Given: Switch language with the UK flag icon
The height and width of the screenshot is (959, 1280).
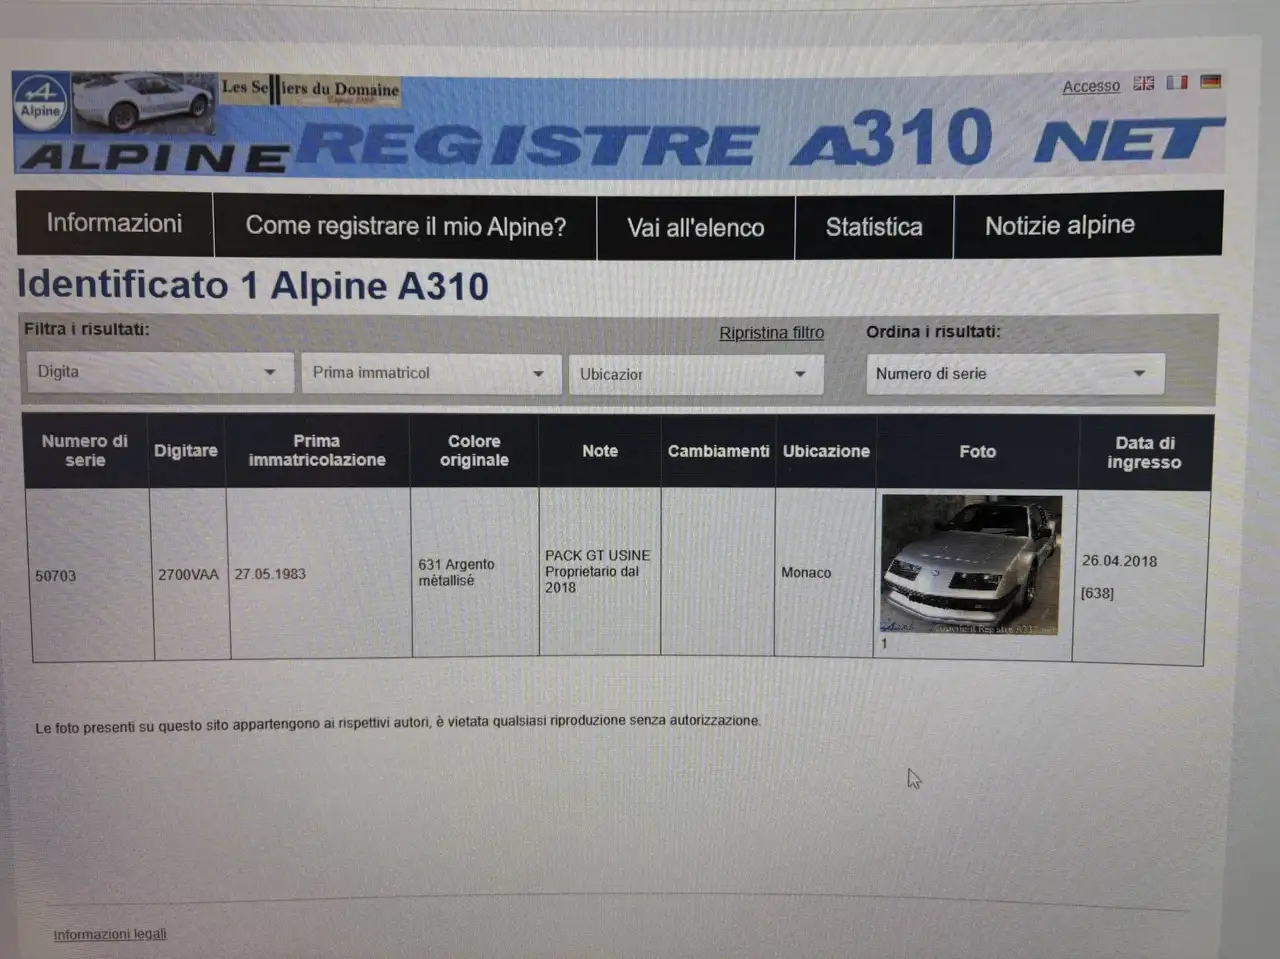Looking at the screenshot, I should (1143, 83).
